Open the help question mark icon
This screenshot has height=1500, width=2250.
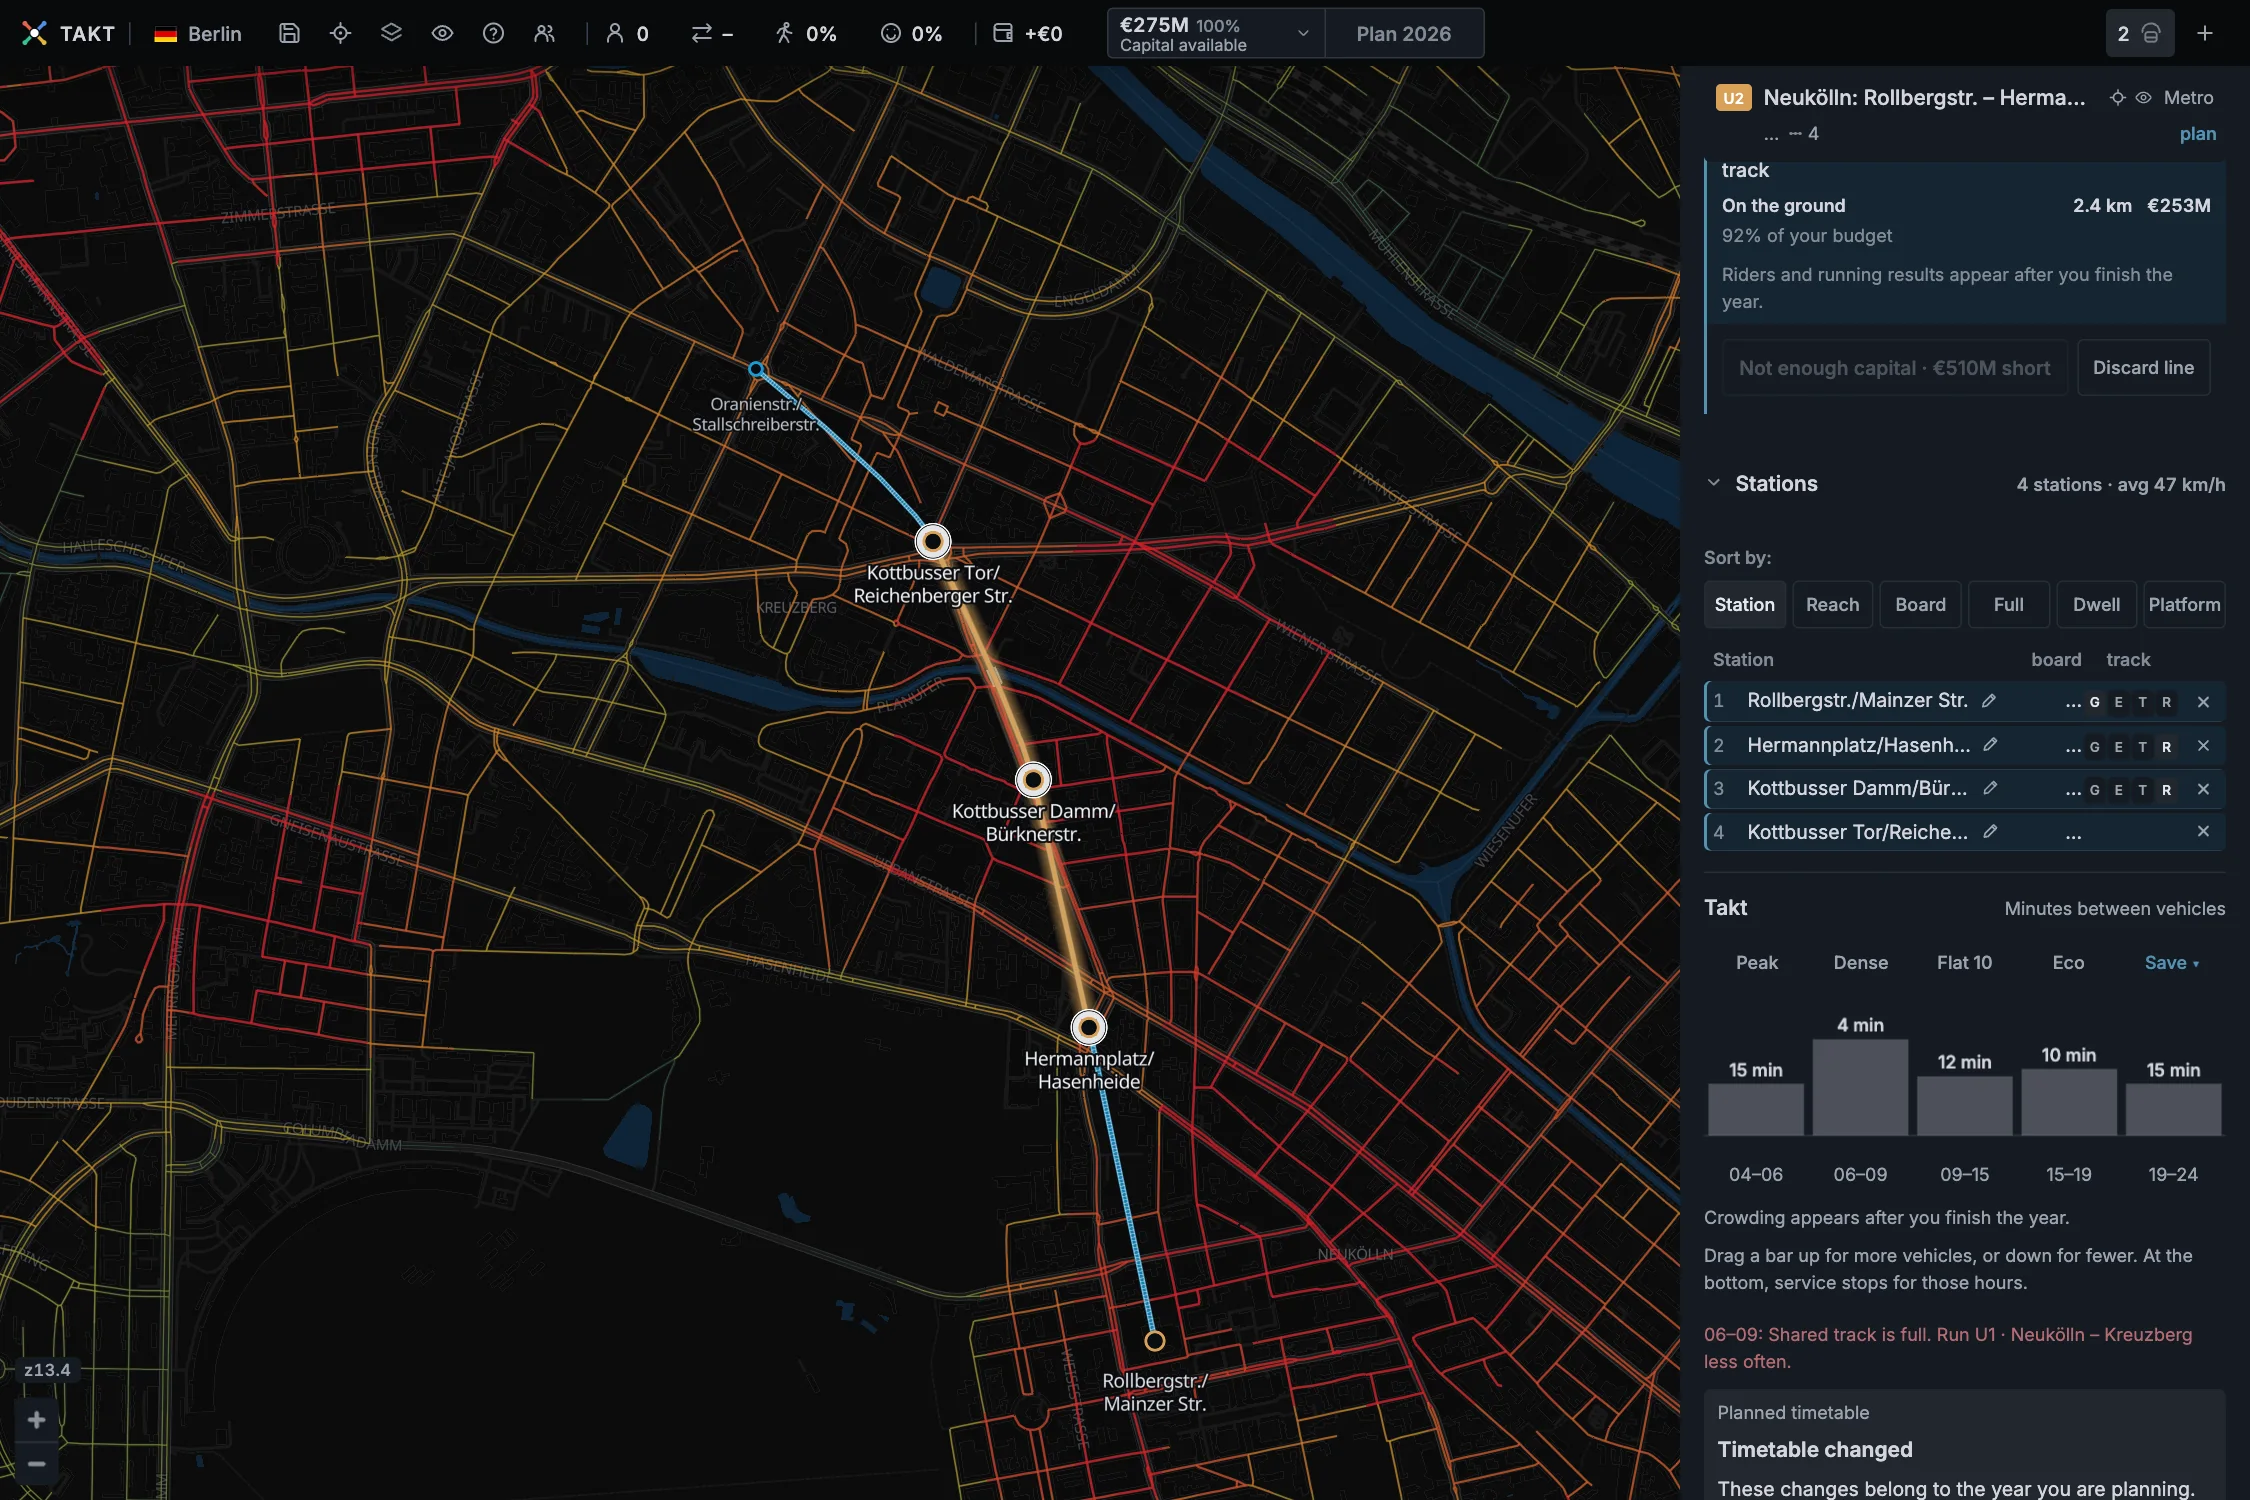(x=493, y=34)
